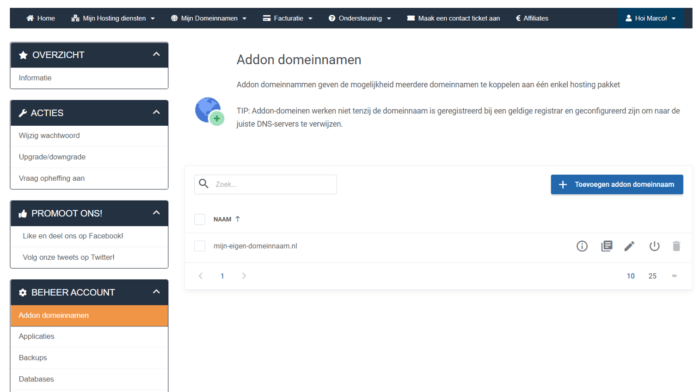Viewport: 700px width, 392px height.
Task: Open logs icon for mijn-eigen-domeinnaam.nl row
Action: 606,246
